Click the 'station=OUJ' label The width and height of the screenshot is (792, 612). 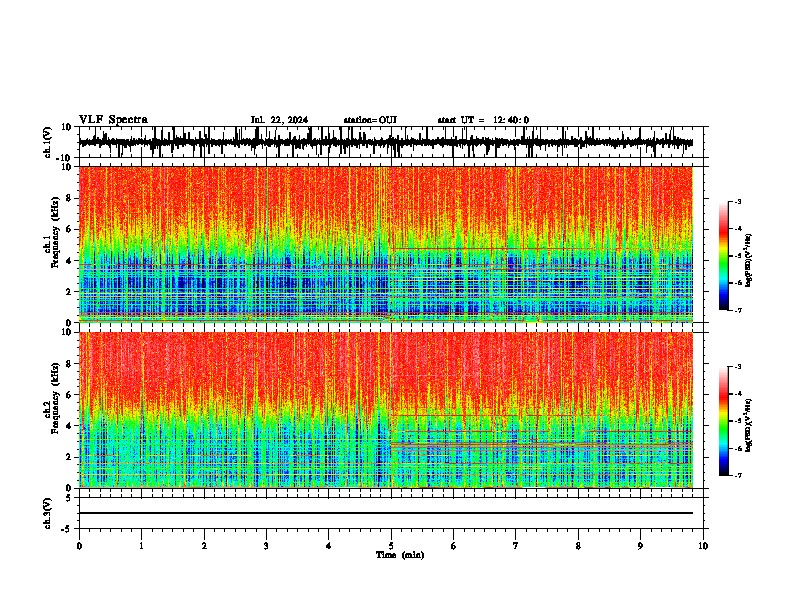[370, 120]
